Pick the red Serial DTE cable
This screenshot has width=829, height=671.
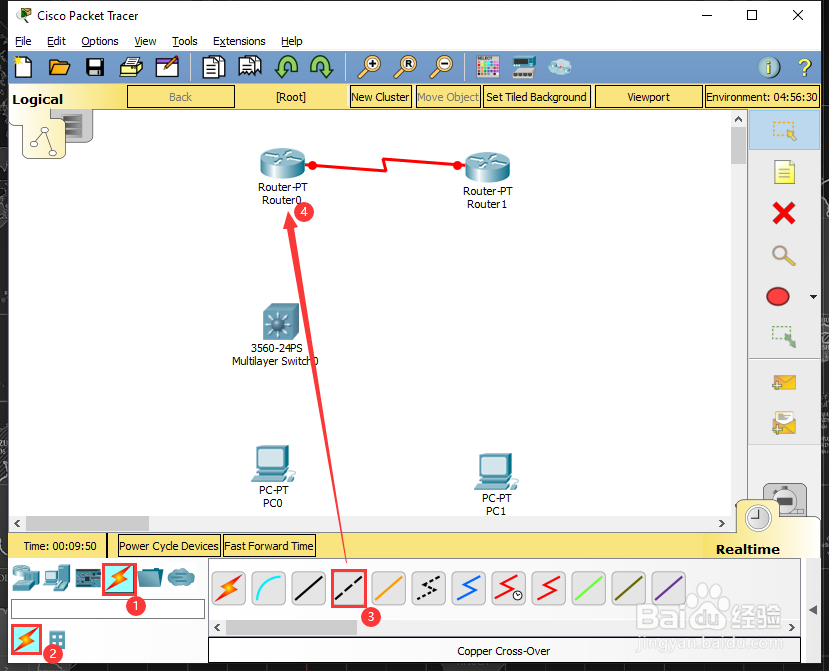pos(548,588)
